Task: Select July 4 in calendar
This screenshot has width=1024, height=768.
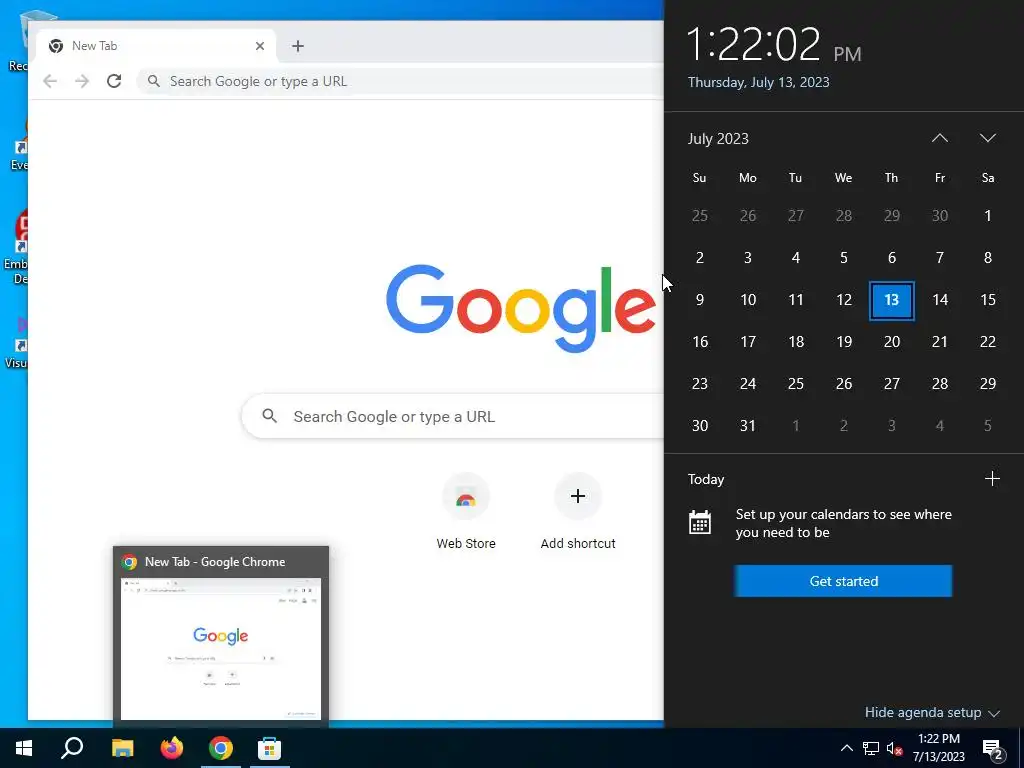Action: click(795, 258)
